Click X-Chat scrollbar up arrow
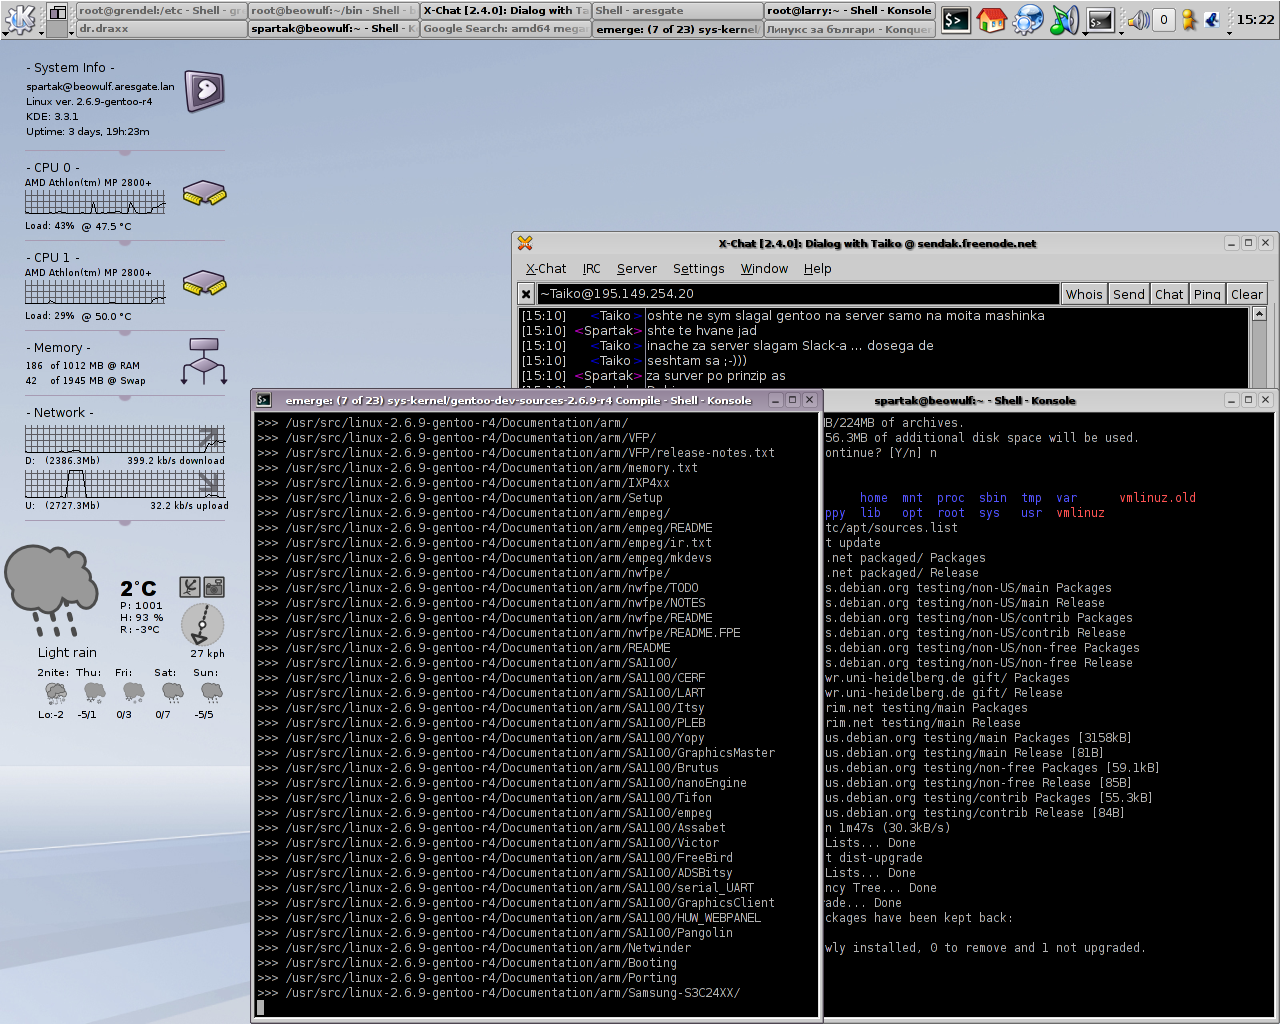 click(1259, 314)
